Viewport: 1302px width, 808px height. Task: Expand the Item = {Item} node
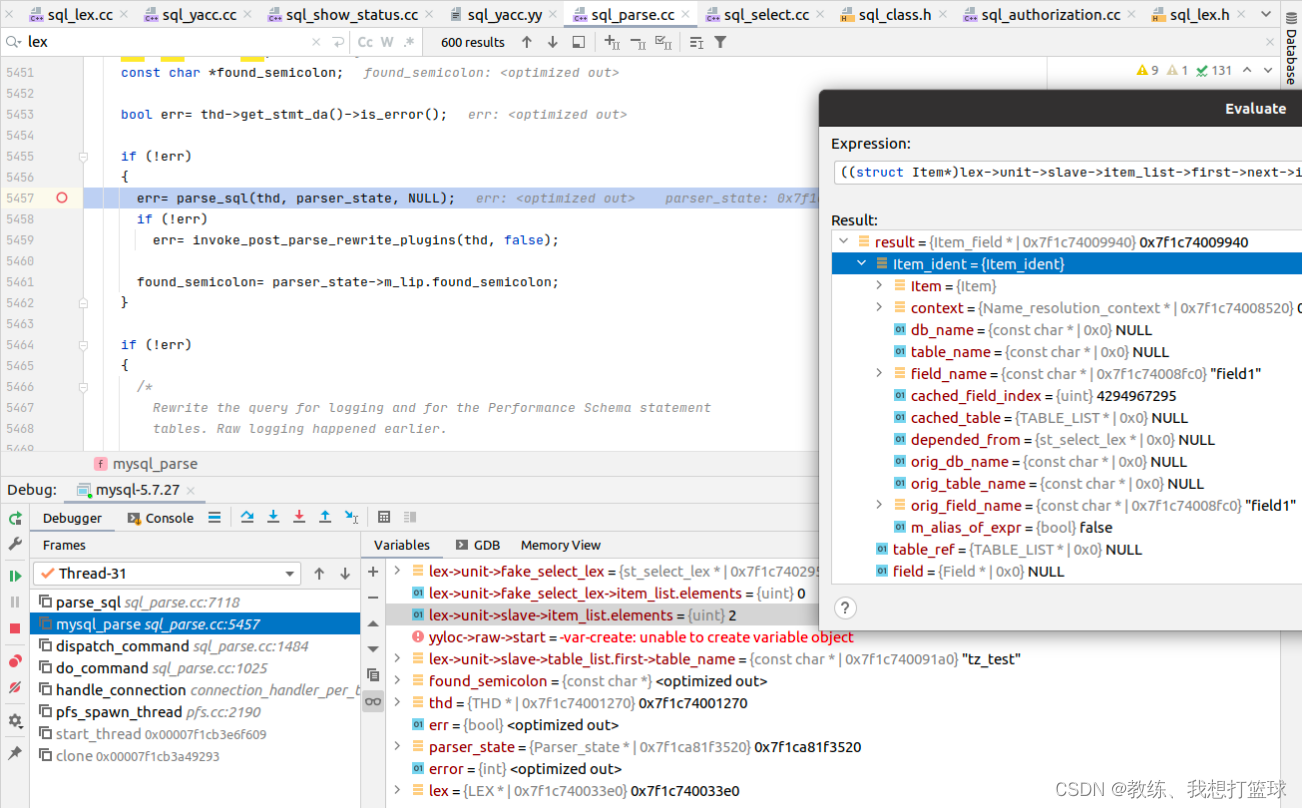click(879, 286)
